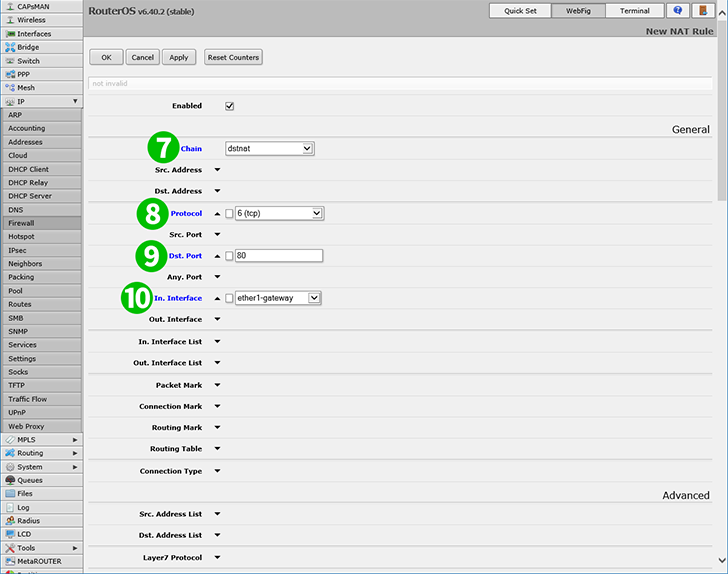Expand the Dst. Address field

pyautogui.click(x=217, y=191)
